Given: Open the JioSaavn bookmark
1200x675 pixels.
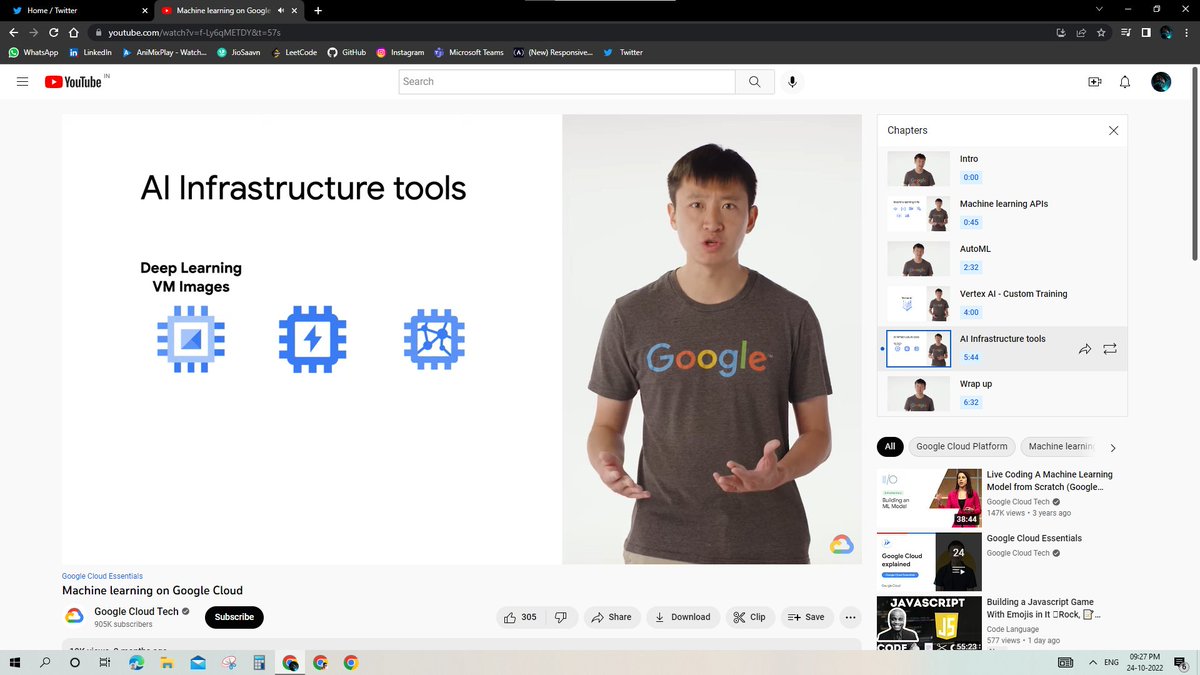Looking at the screenshot, I should (x=239, y=52).
